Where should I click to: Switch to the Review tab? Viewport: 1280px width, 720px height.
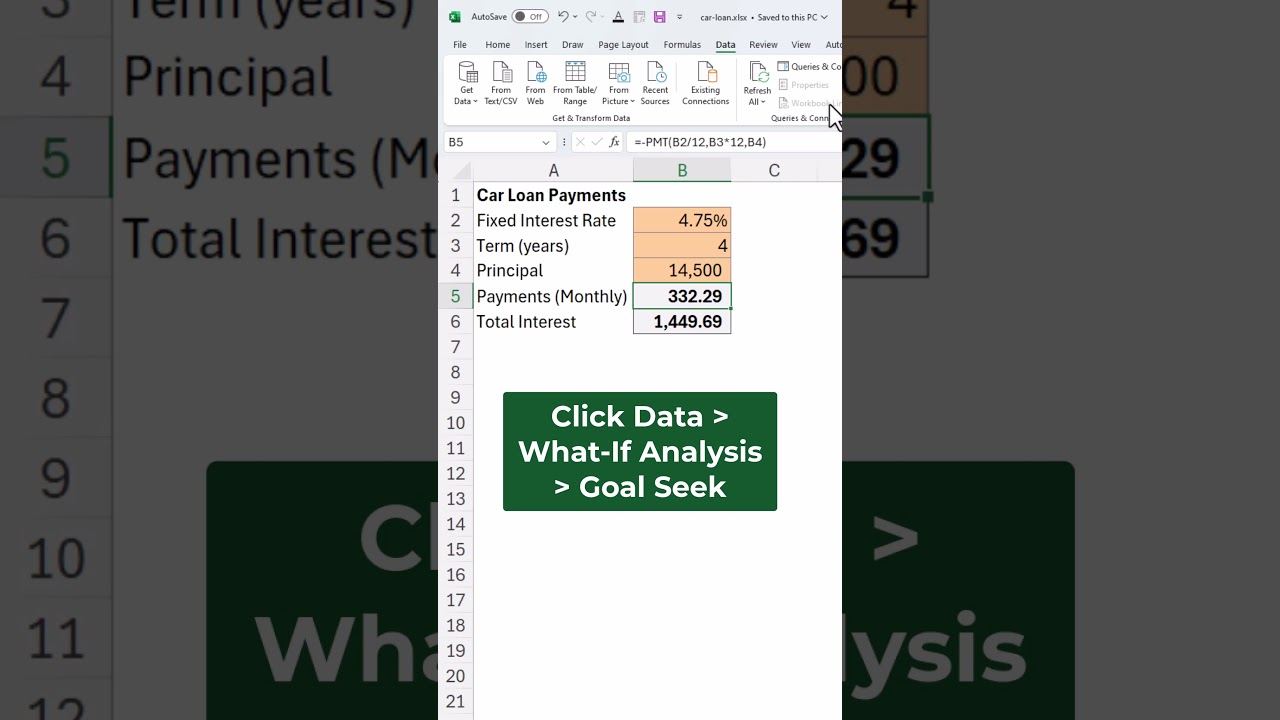pos(763,45)
